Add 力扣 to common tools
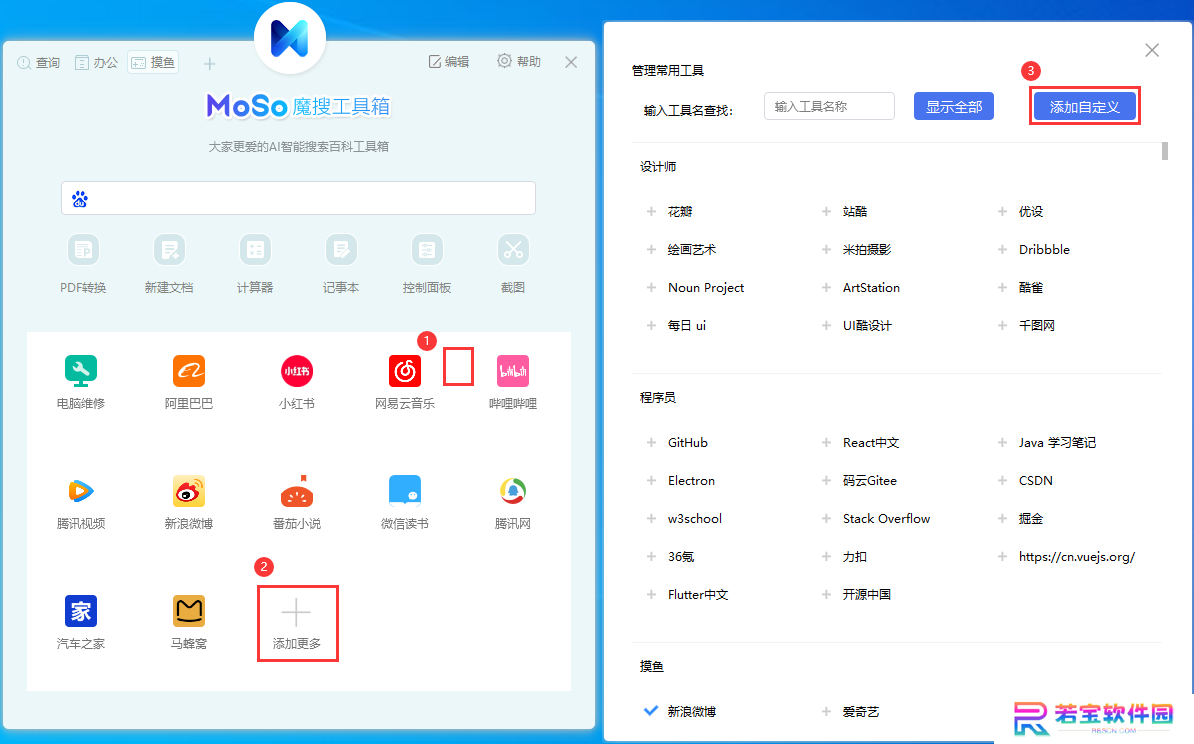The image size is (1194, 744). tap(826, 557)
